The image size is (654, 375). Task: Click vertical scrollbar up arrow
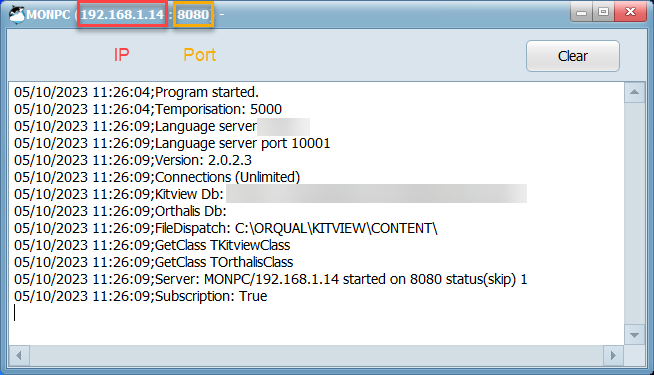tap(634, 92)
